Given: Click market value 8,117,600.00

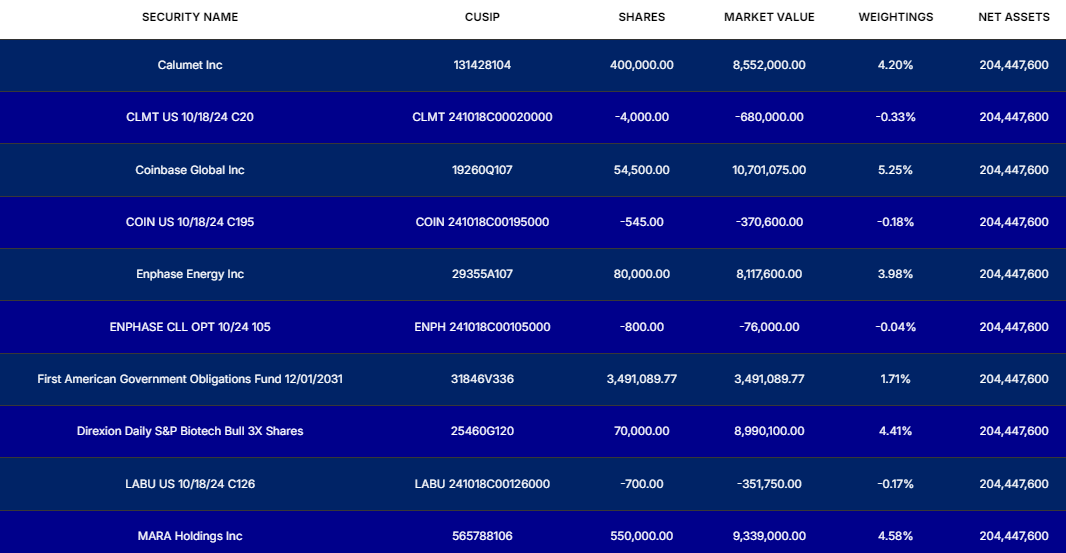Looking at the screenshot, I should [x=769, y=274].
